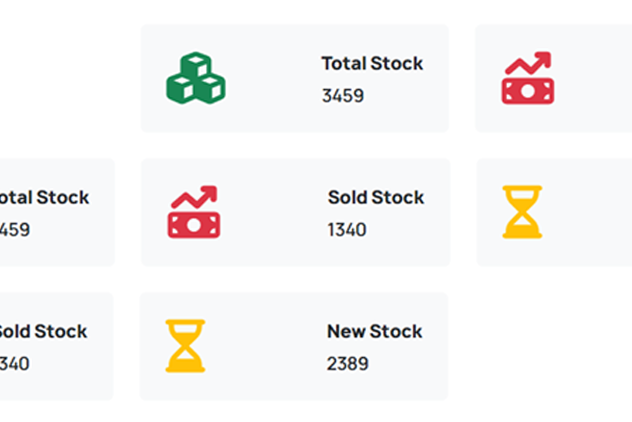Click the cropped "459" value at left edge
Viewport: 632px width, 422px height.
click(x=14, y=230)
